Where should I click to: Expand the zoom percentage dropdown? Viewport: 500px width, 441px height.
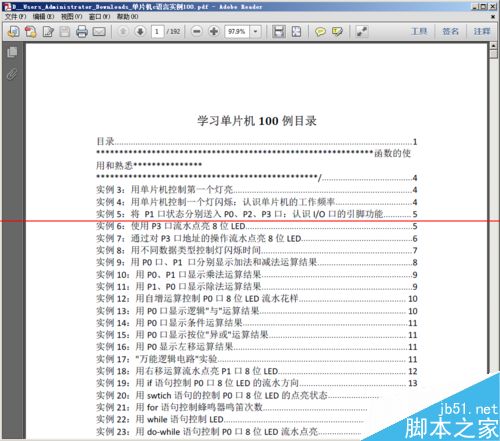[x=255, y=32]
